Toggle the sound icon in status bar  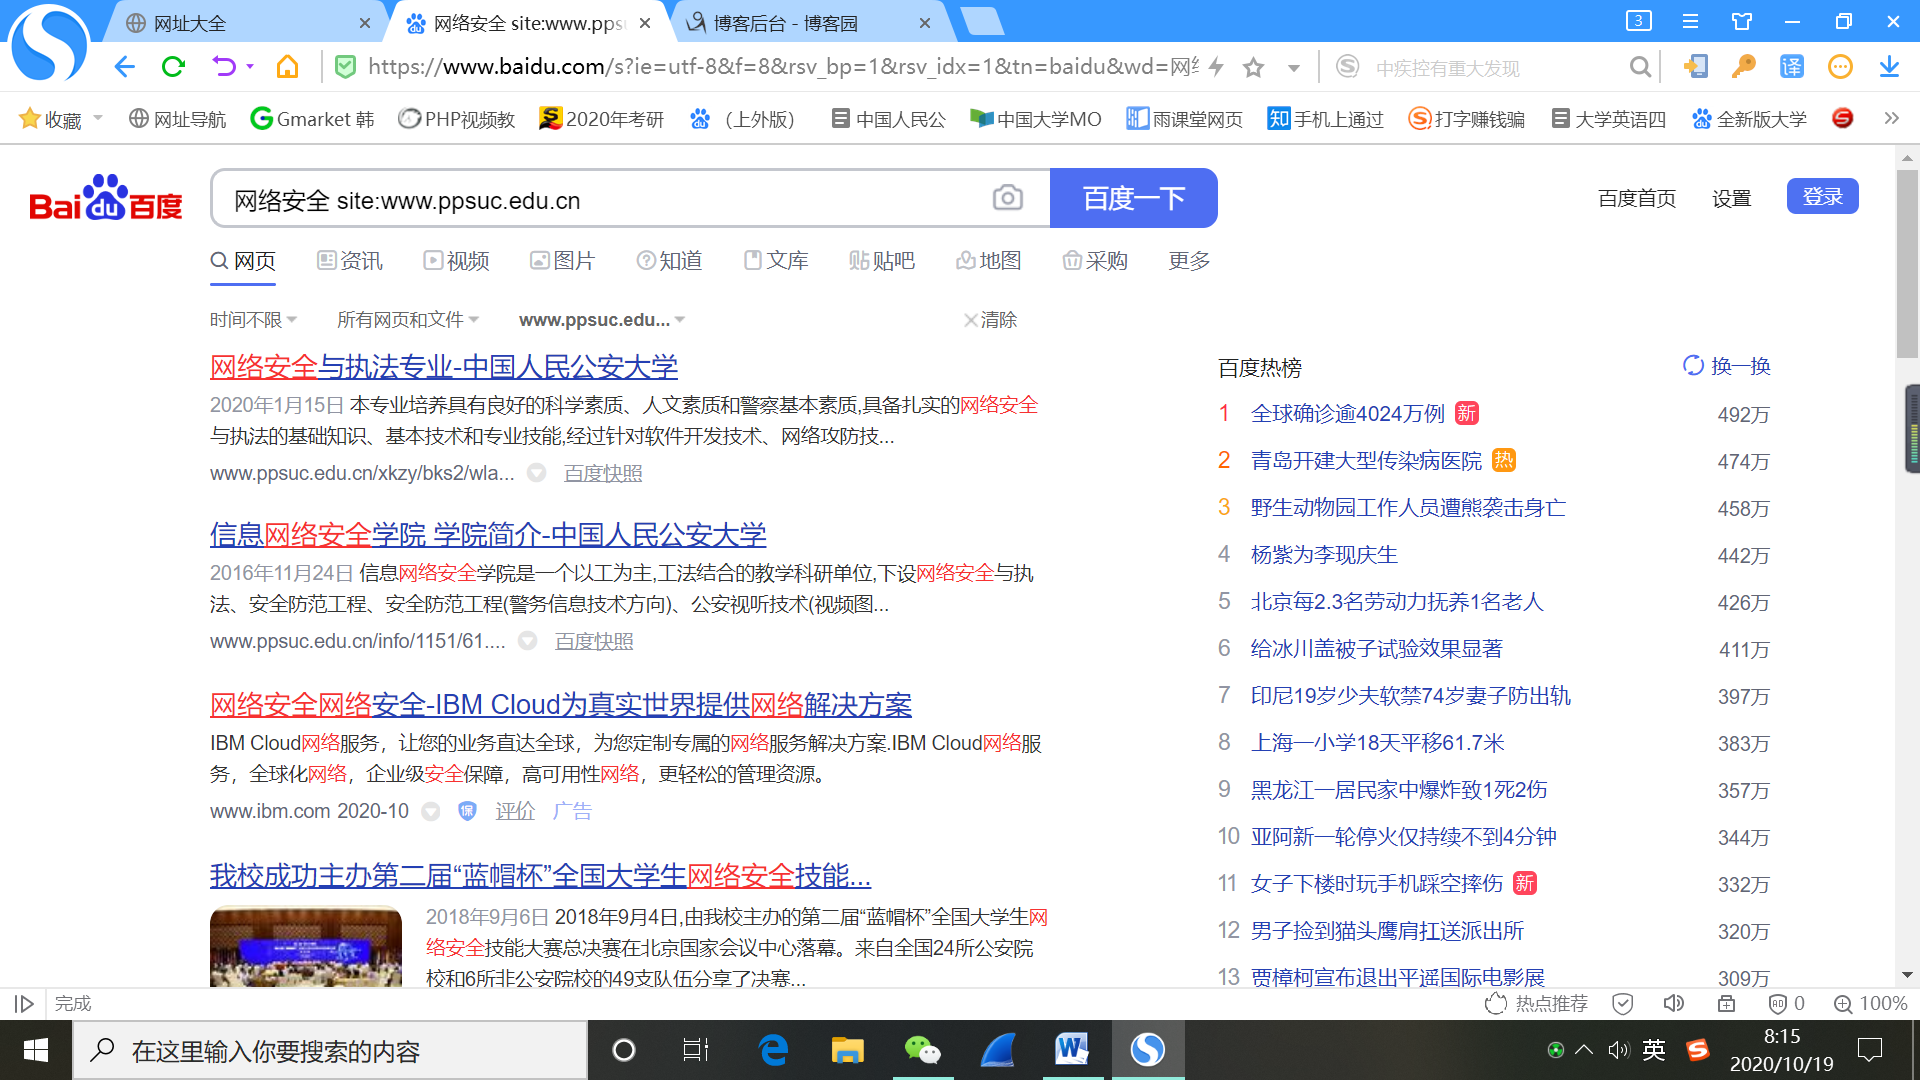1673,1003
